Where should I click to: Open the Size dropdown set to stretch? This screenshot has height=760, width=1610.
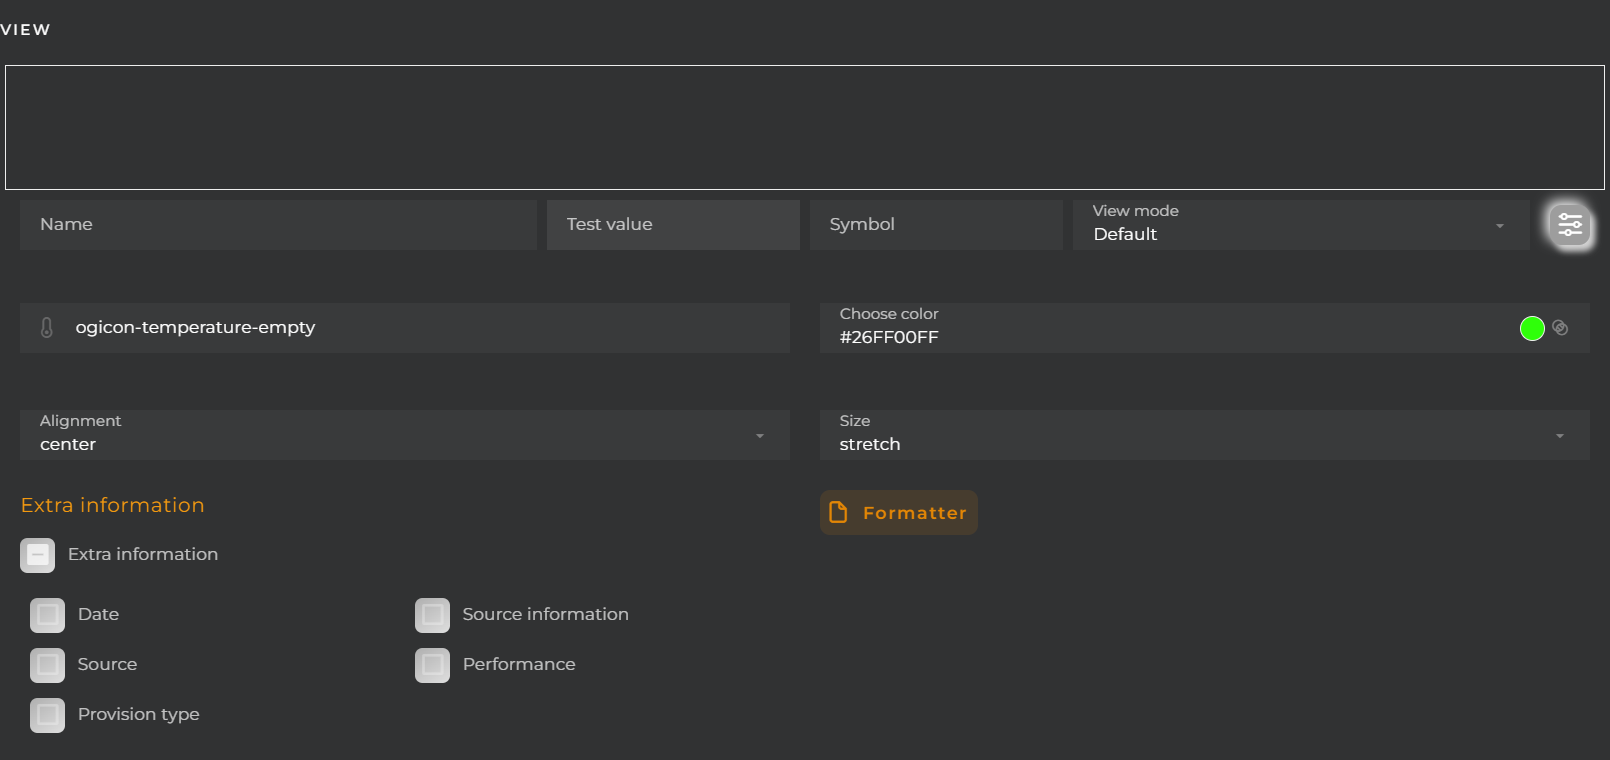coord(1205,435)
